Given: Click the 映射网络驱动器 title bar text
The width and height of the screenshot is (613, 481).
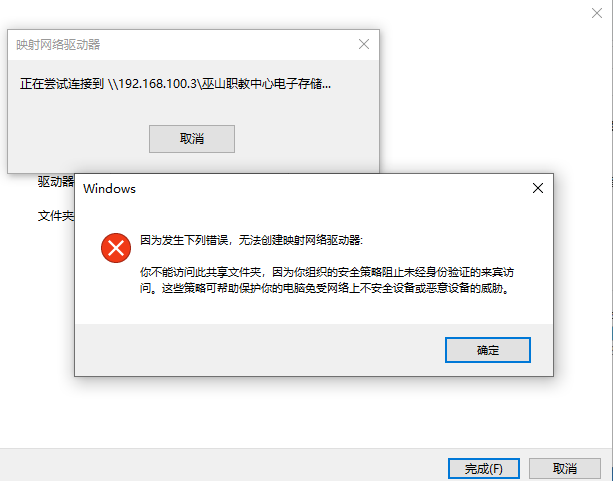Looking at the screenshot, I should point(58,45).
